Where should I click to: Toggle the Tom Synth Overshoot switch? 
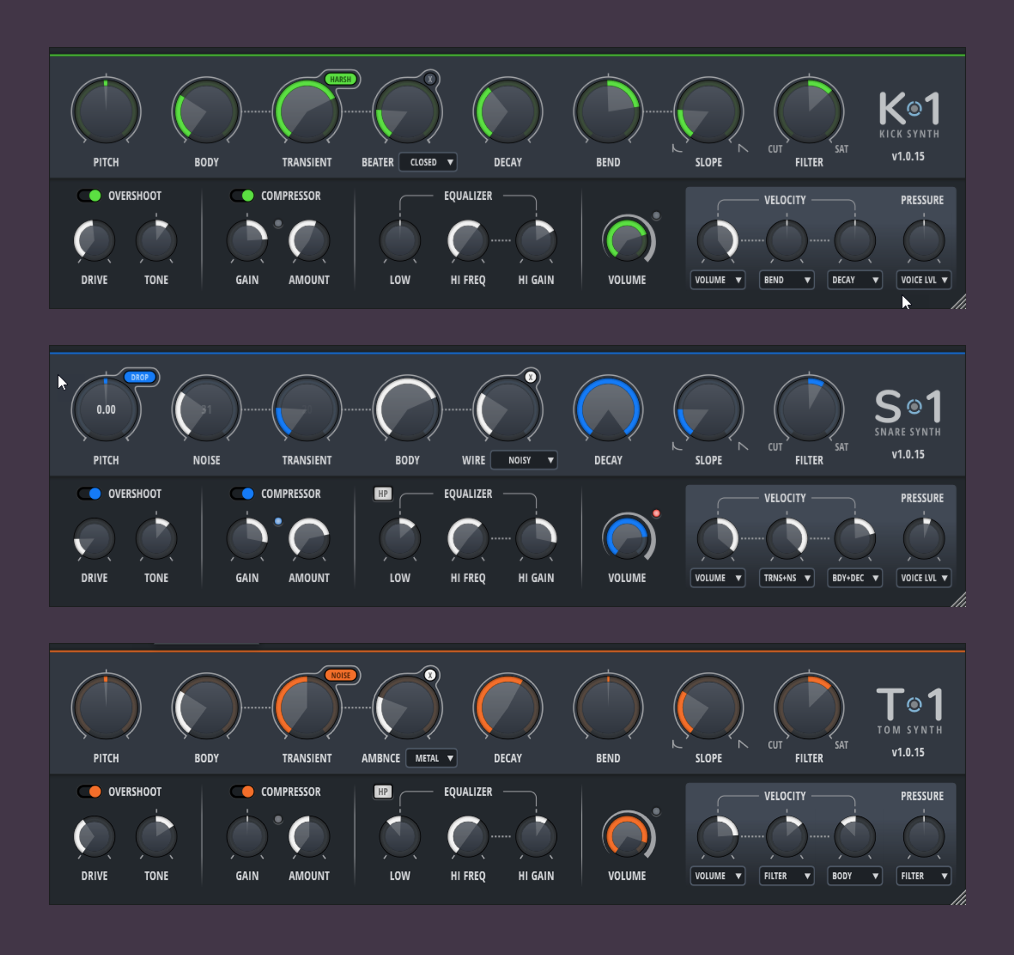click(89, 792)
